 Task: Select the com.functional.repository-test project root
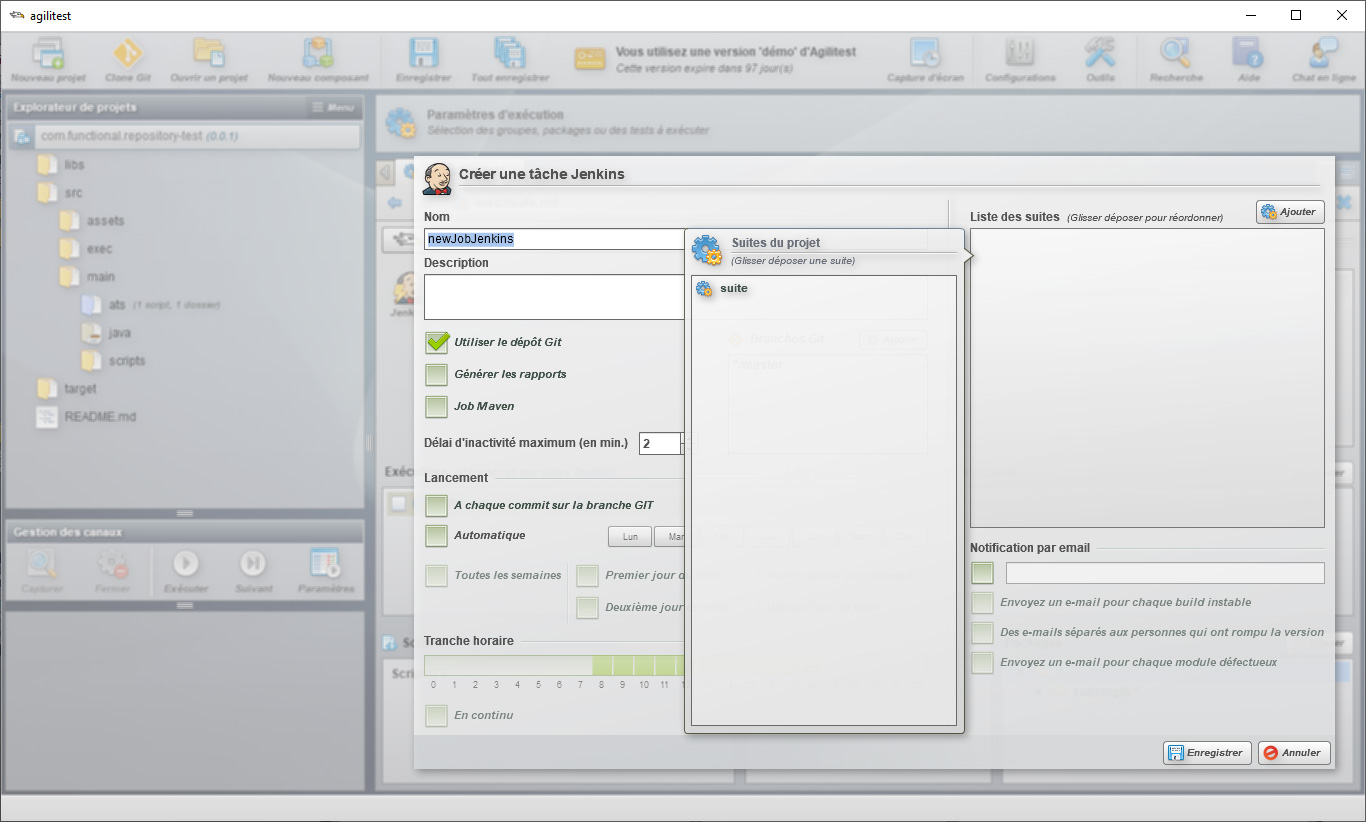pos(184,136)
